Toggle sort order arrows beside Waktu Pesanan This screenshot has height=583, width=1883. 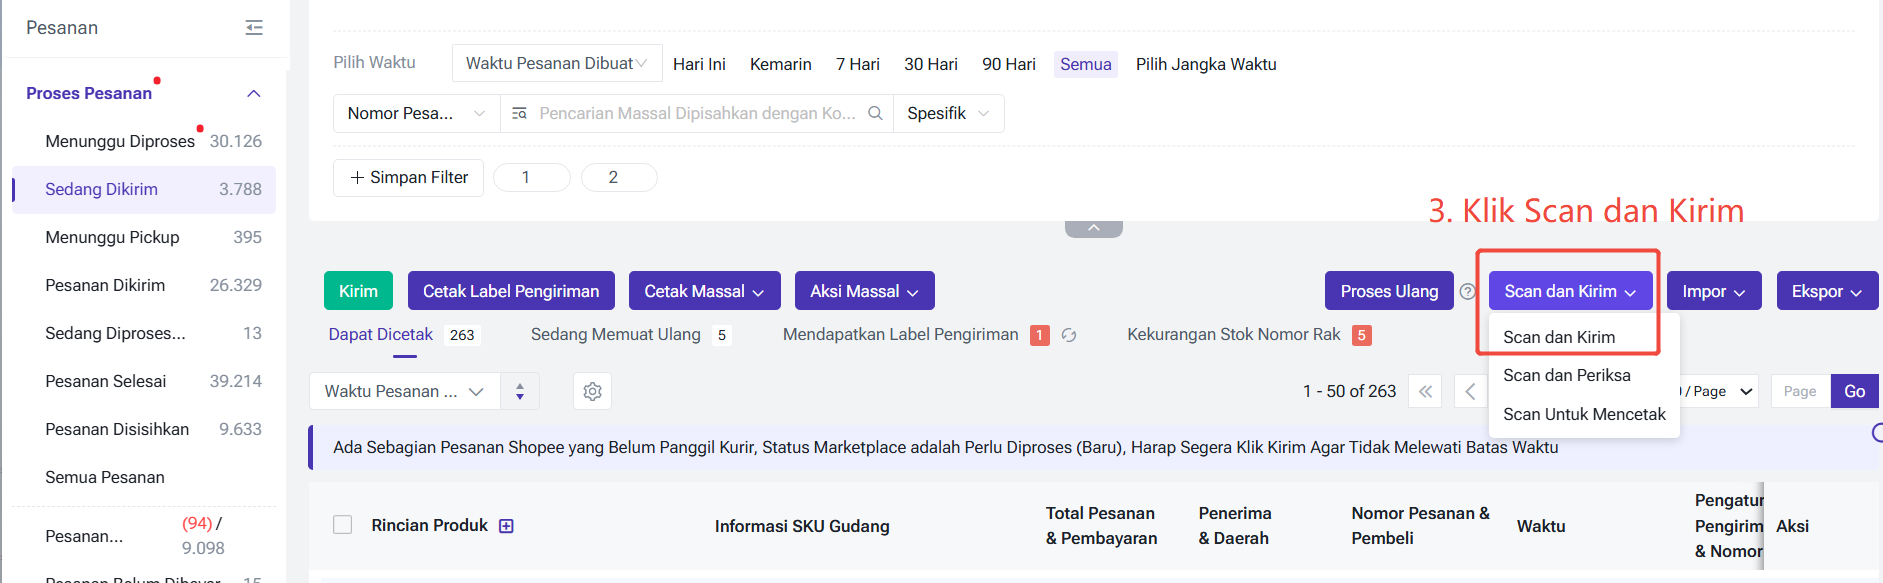point(519,391)
